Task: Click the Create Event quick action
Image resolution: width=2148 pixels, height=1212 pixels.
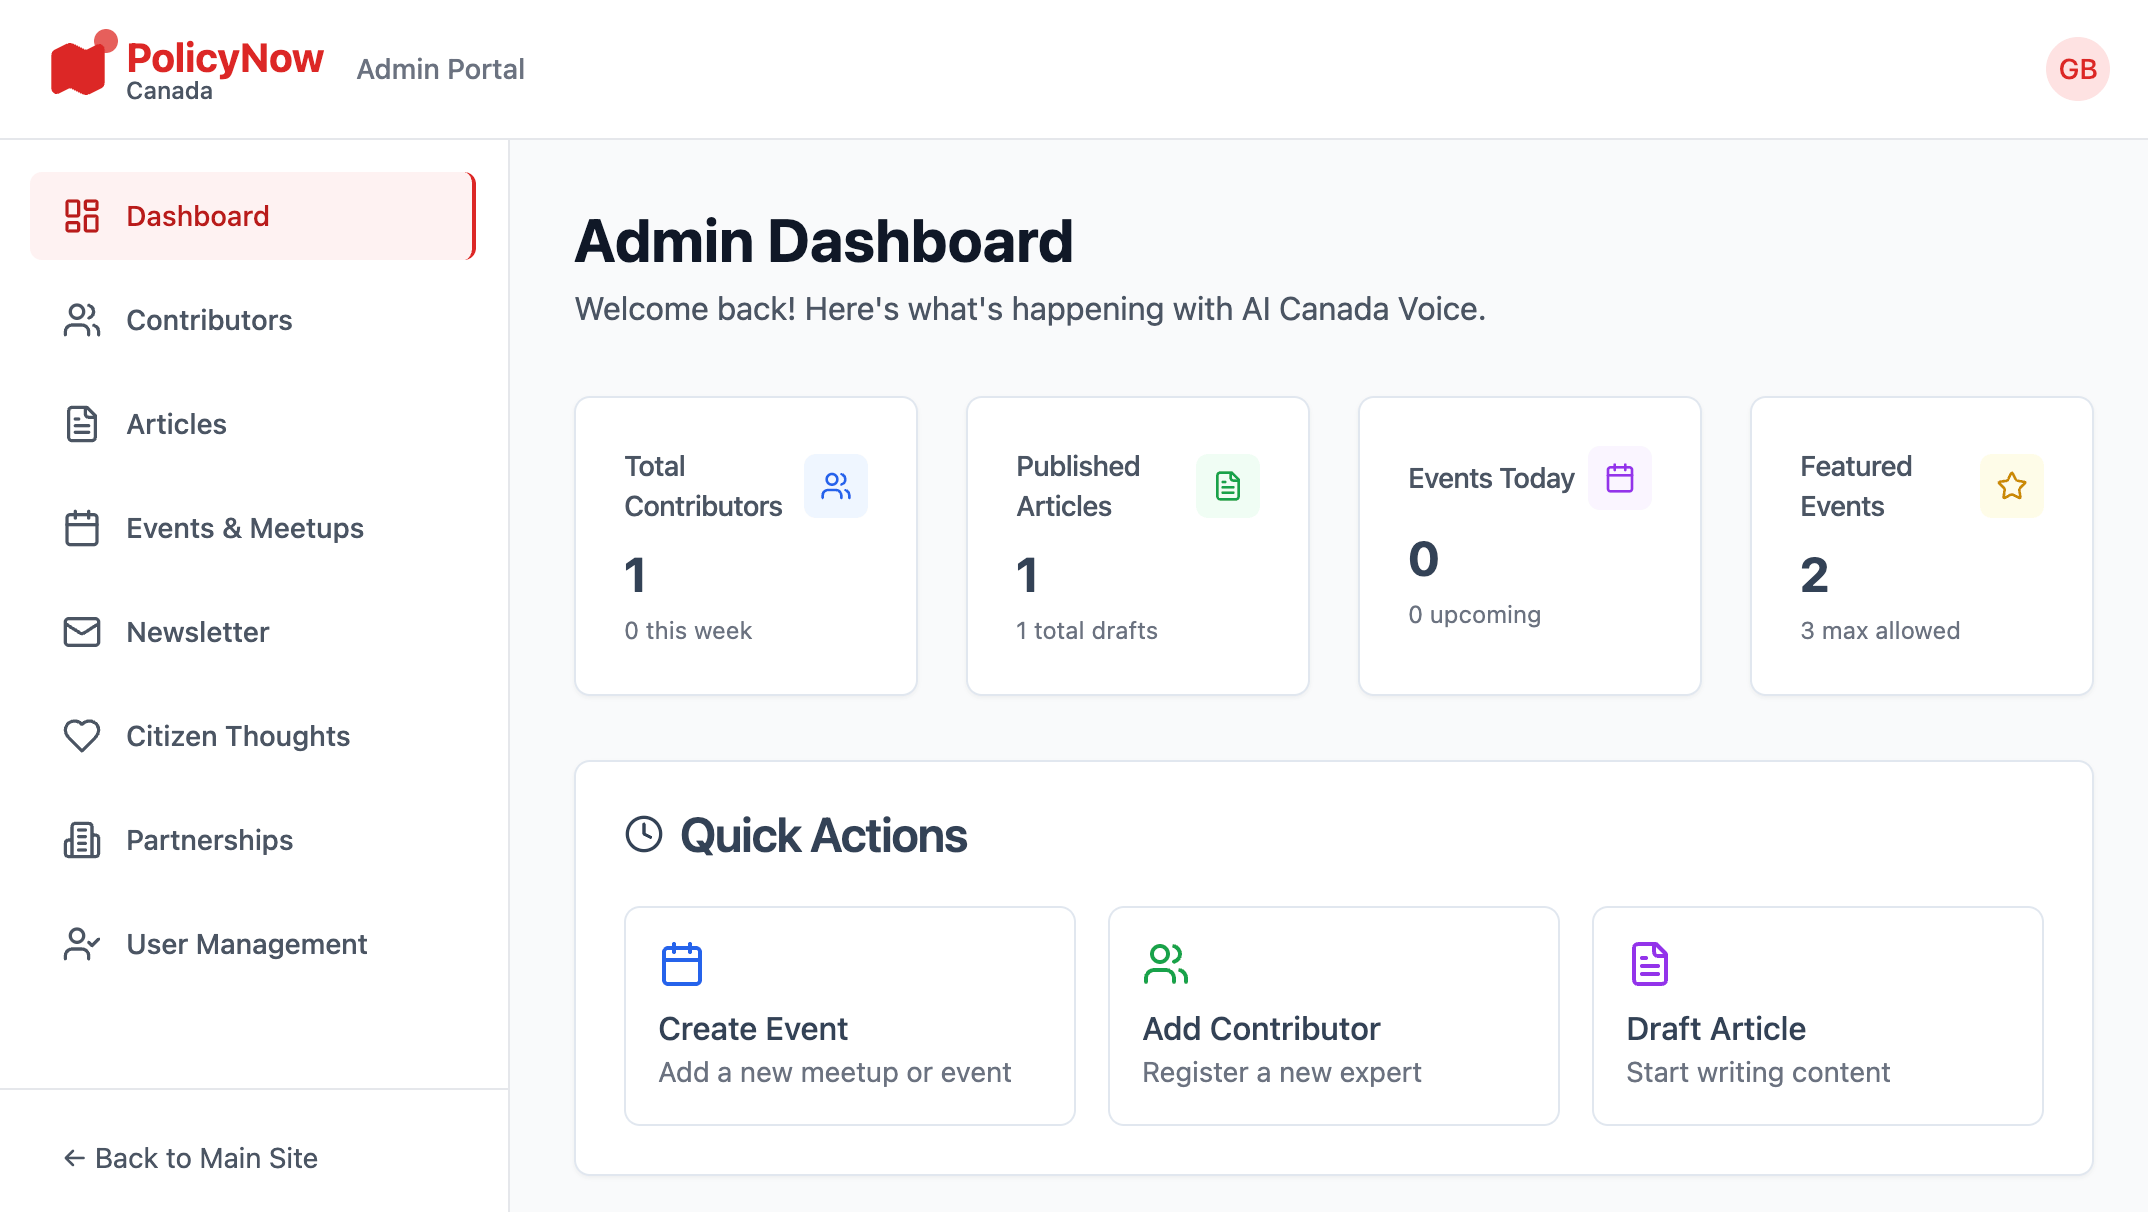Action: (849, 1015)
